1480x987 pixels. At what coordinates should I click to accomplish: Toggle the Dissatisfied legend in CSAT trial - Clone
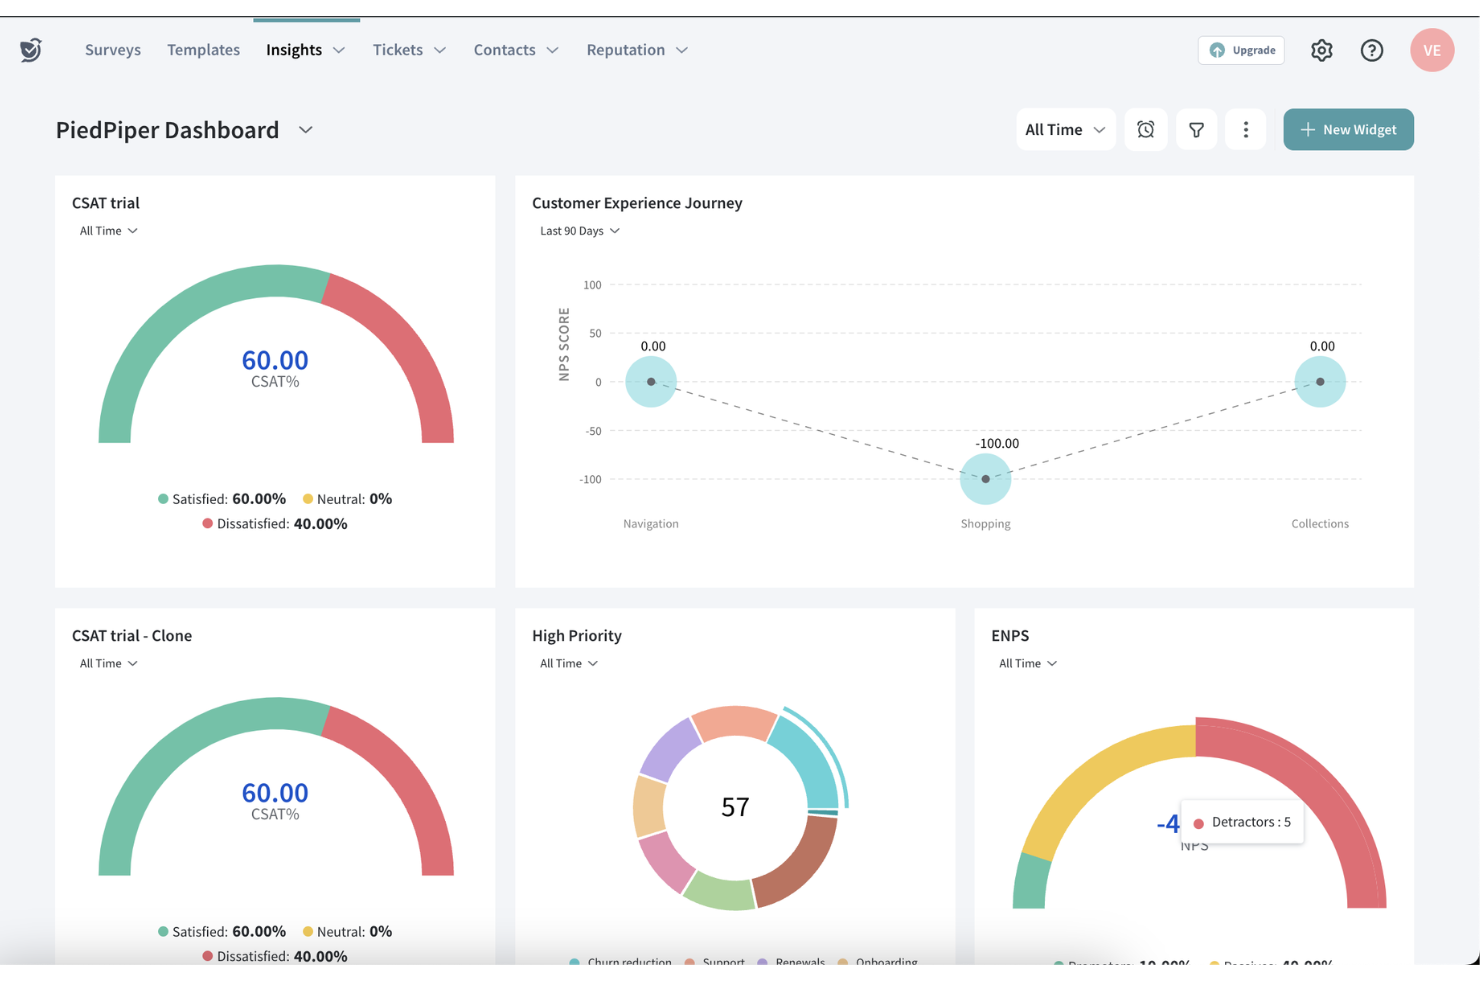pos(274,956)
